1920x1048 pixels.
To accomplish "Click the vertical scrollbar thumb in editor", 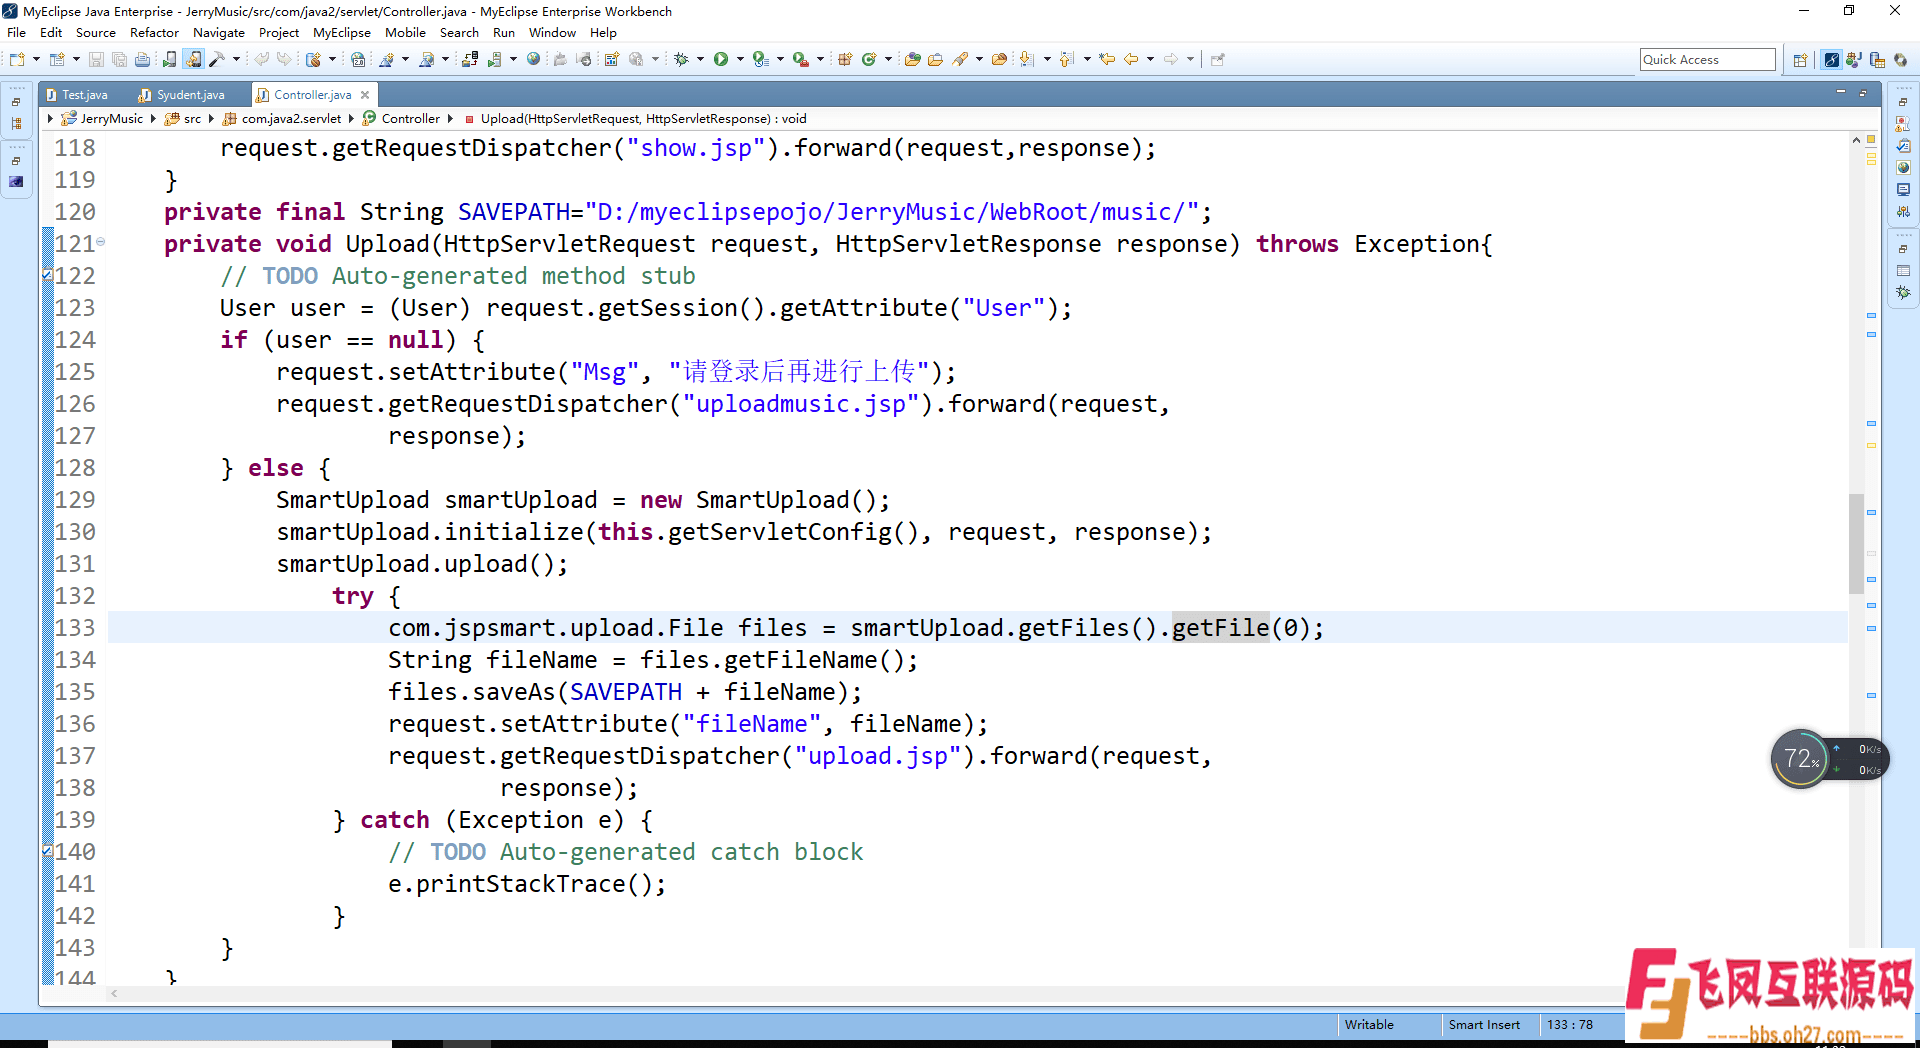I will [x=1856, y=543].
